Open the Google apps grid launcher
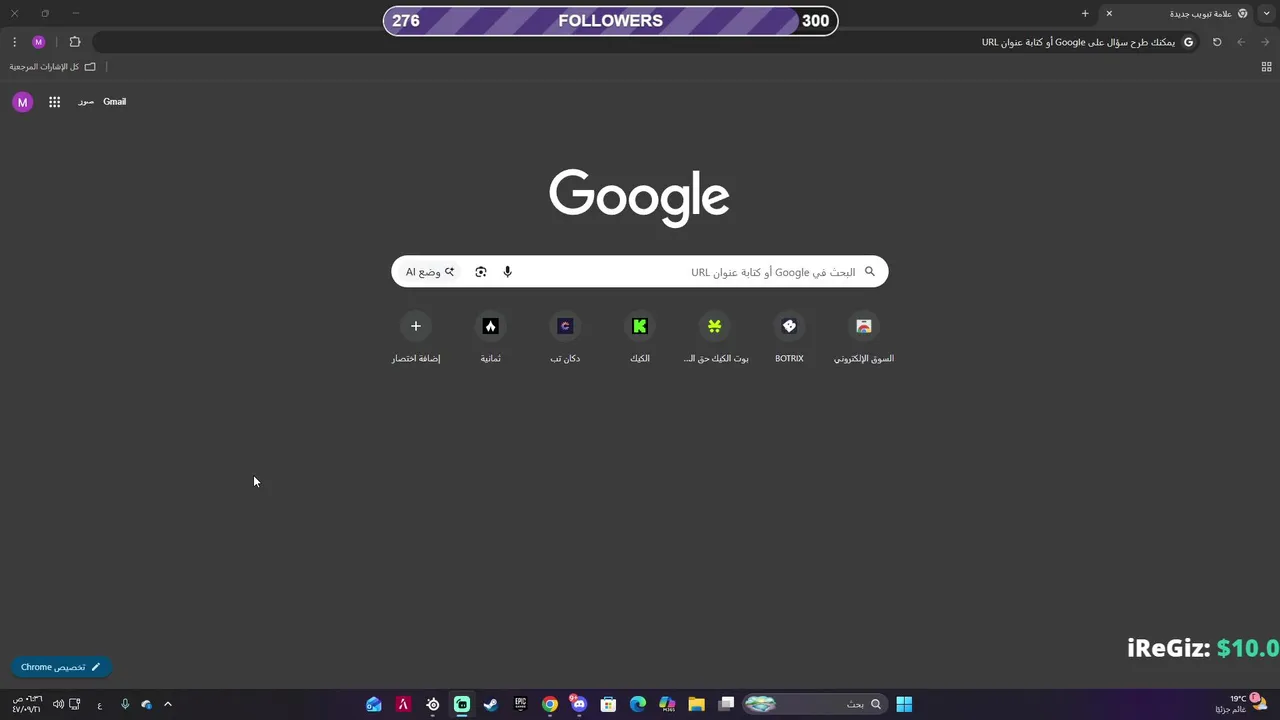The width and height of the screenshot is (1280, 720). click(55, 102)
